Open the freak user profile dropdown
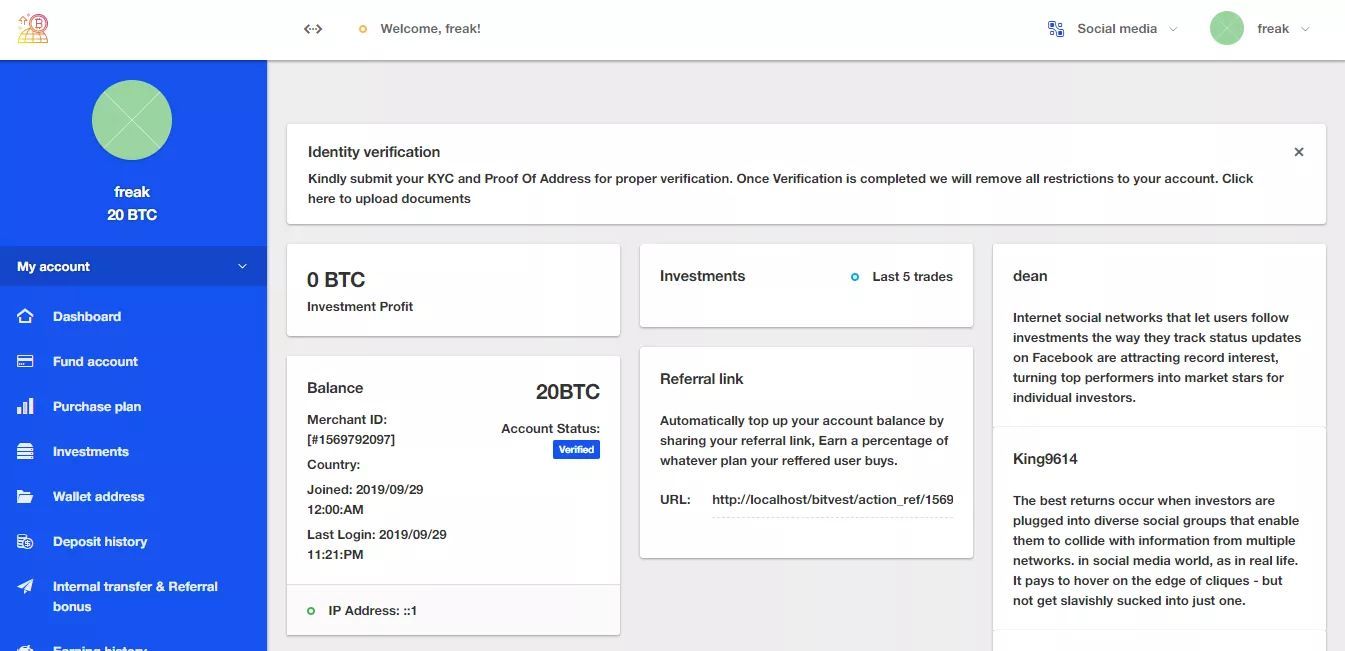The height and width of the screenshot is (651, 1345). click(x=1260, y=29)
